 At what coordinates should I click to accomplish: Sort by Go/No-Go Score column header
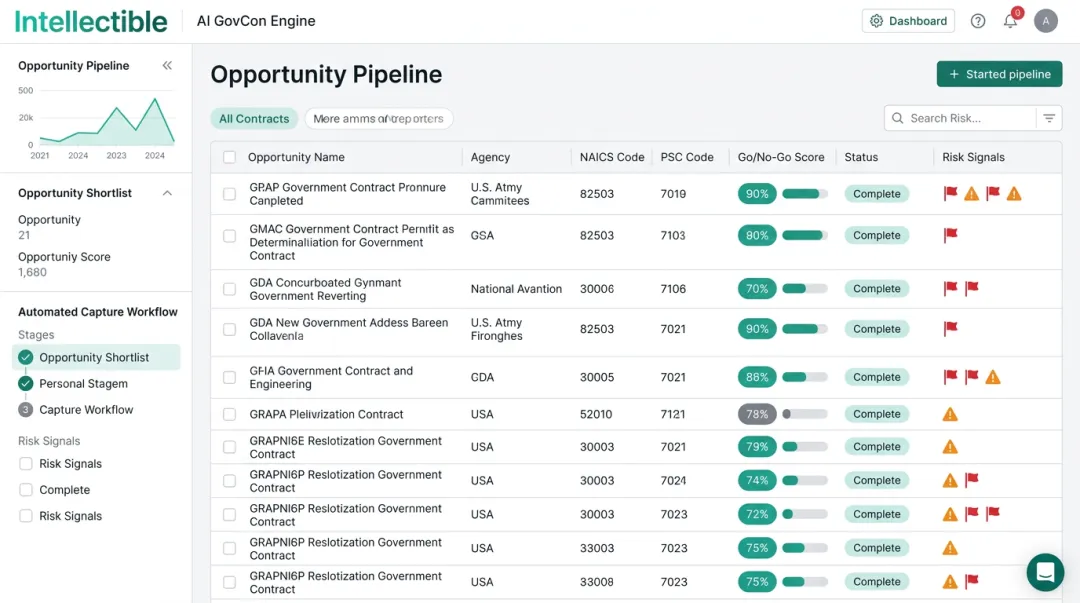[780, 157]
